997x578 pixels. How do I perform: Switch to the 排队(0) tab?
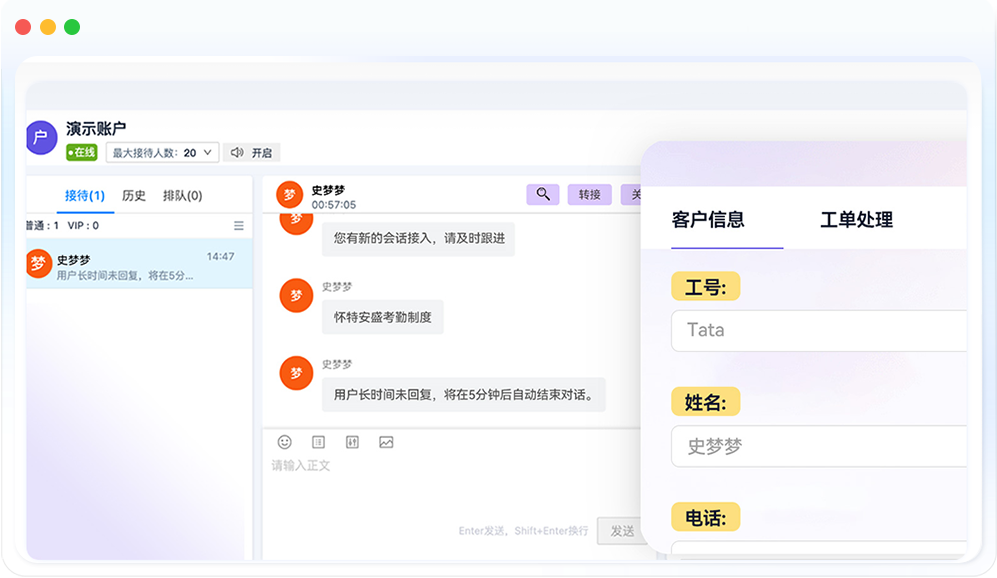tap(182, 196)
